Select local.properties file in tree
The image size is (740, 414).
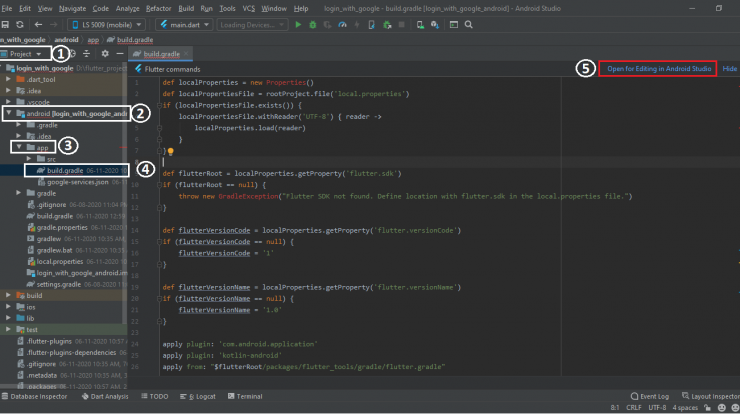pos(59,262)
